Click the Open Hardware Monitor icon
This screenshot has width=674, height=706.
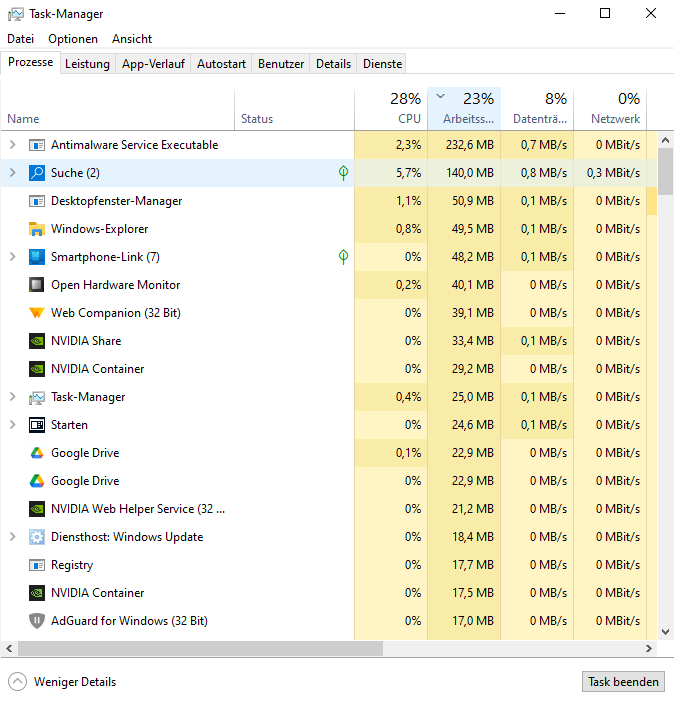[36, 285]
